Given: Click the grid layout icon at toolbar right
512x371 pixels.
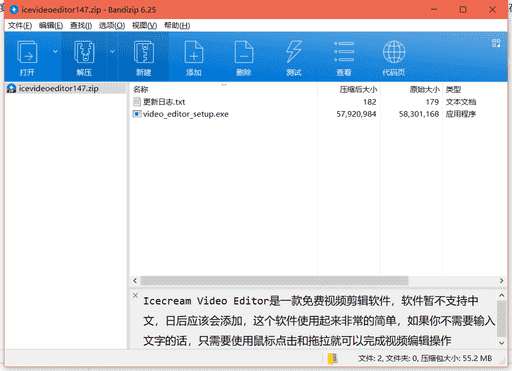Looking at the screenshot, I should click(x=496, y=43).
